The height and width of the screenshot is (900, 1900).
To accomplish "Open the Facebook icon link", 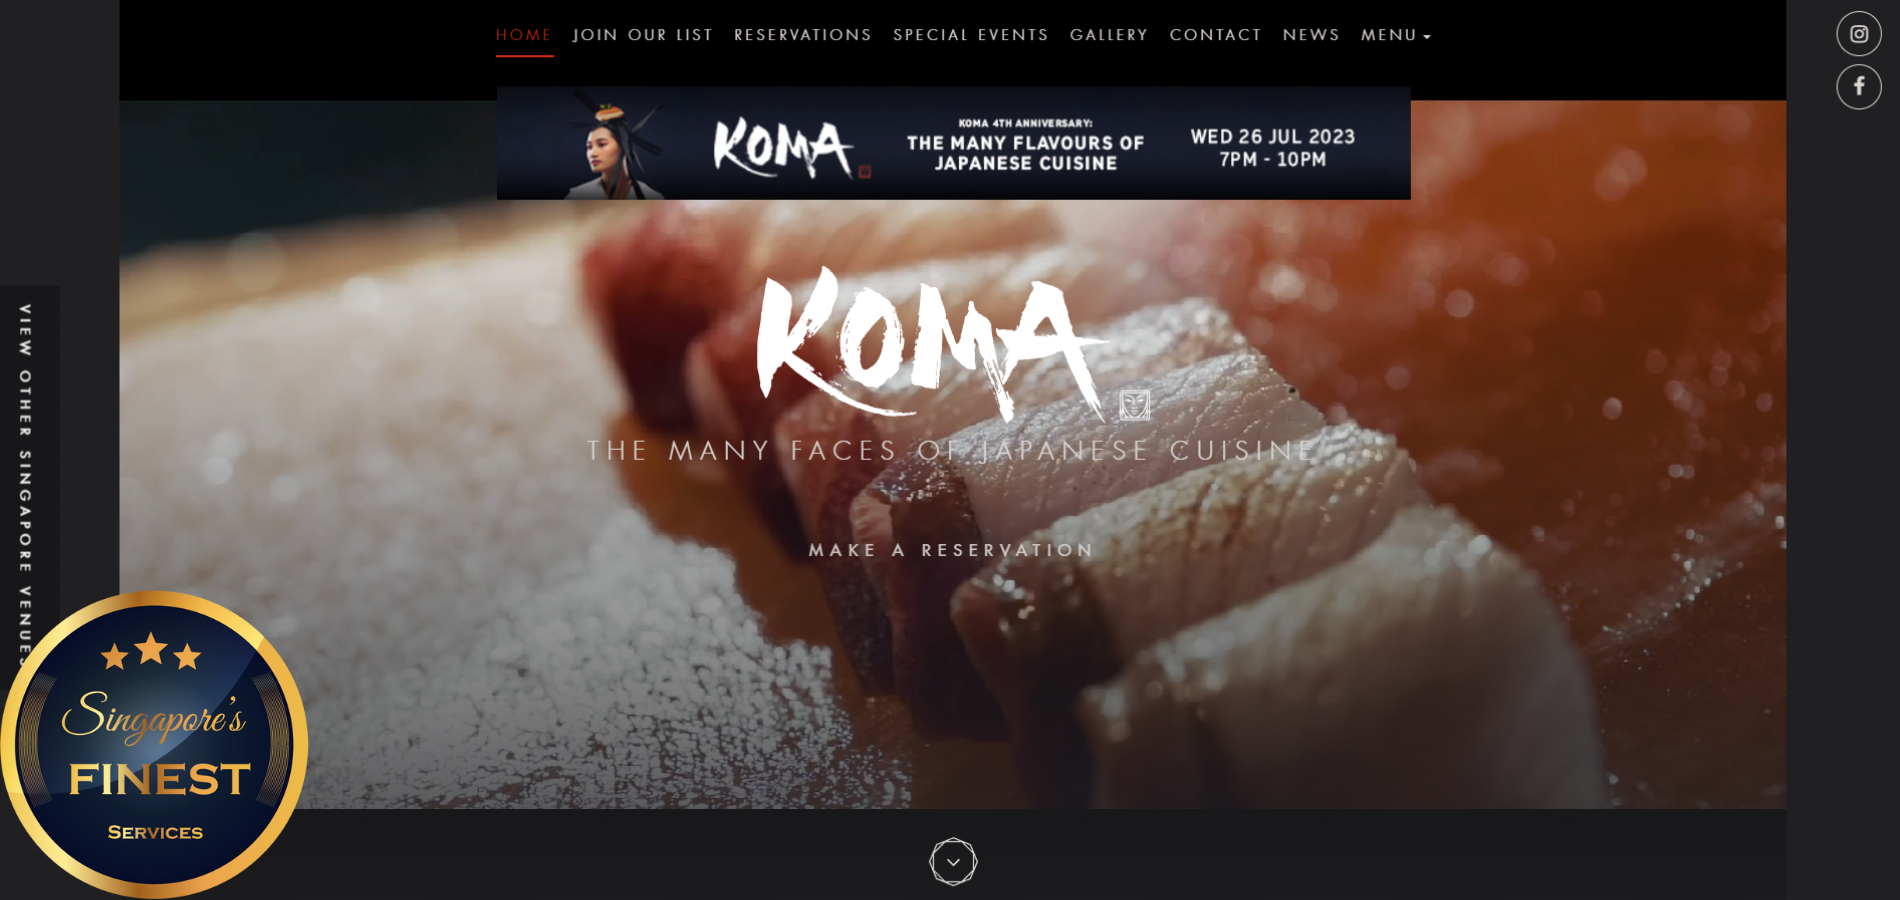I will point(1858,86).
